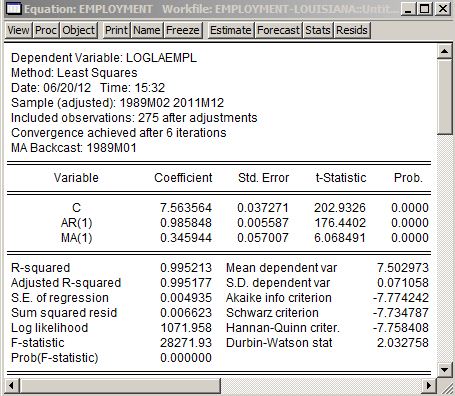Click the Coefficient column header
Screen dimensions: 455x396
[x=183, y=178]
